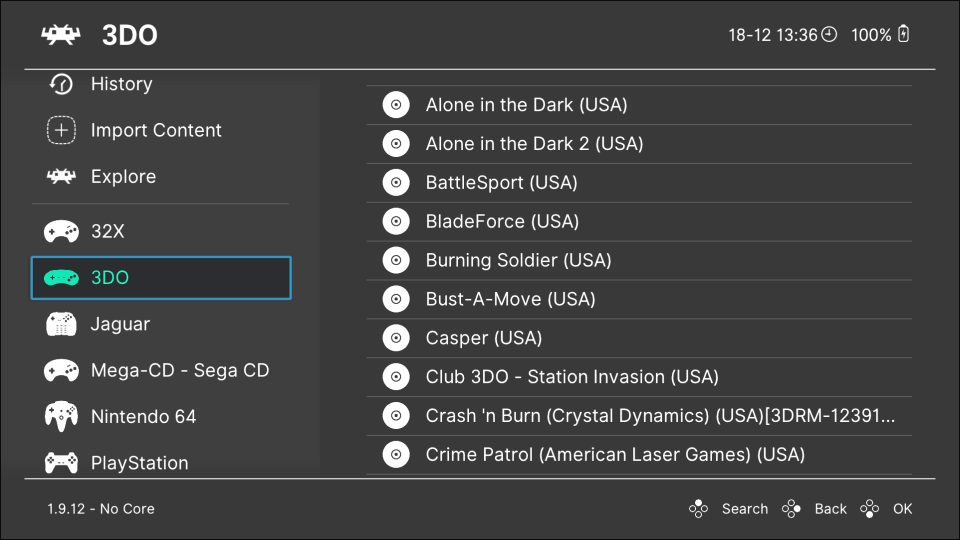This screenshot has width=960, height=540.
Task: Select Club 3DO - Station Invasion entry
Action: tap(572, 377)
